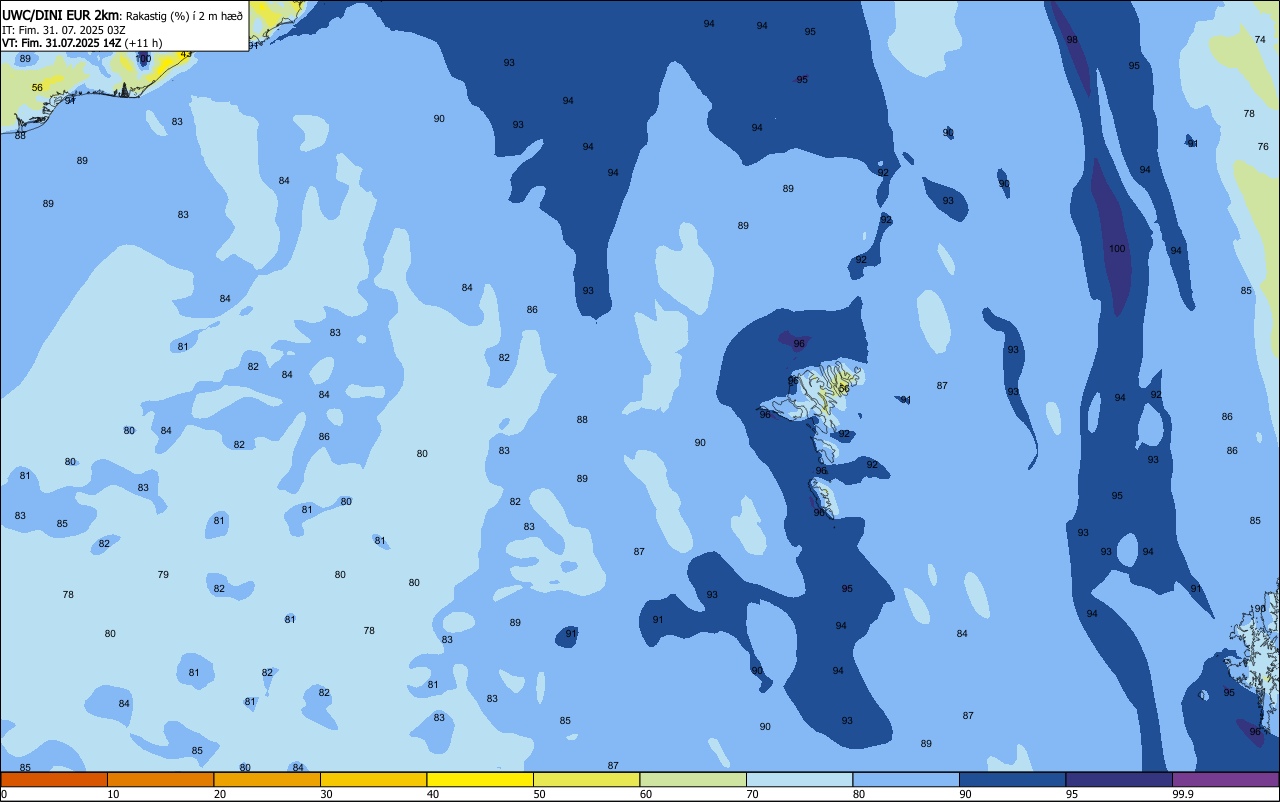The height and width of the screenshot is (802, 1280).
Task: Click the 0–10 dark orange legend swatch
Action: coord(54,779)
